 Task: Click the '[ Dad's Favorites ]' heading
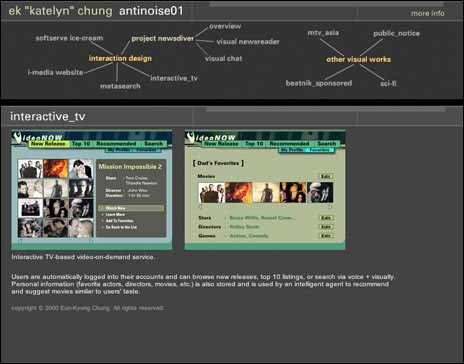coord(218,163)
